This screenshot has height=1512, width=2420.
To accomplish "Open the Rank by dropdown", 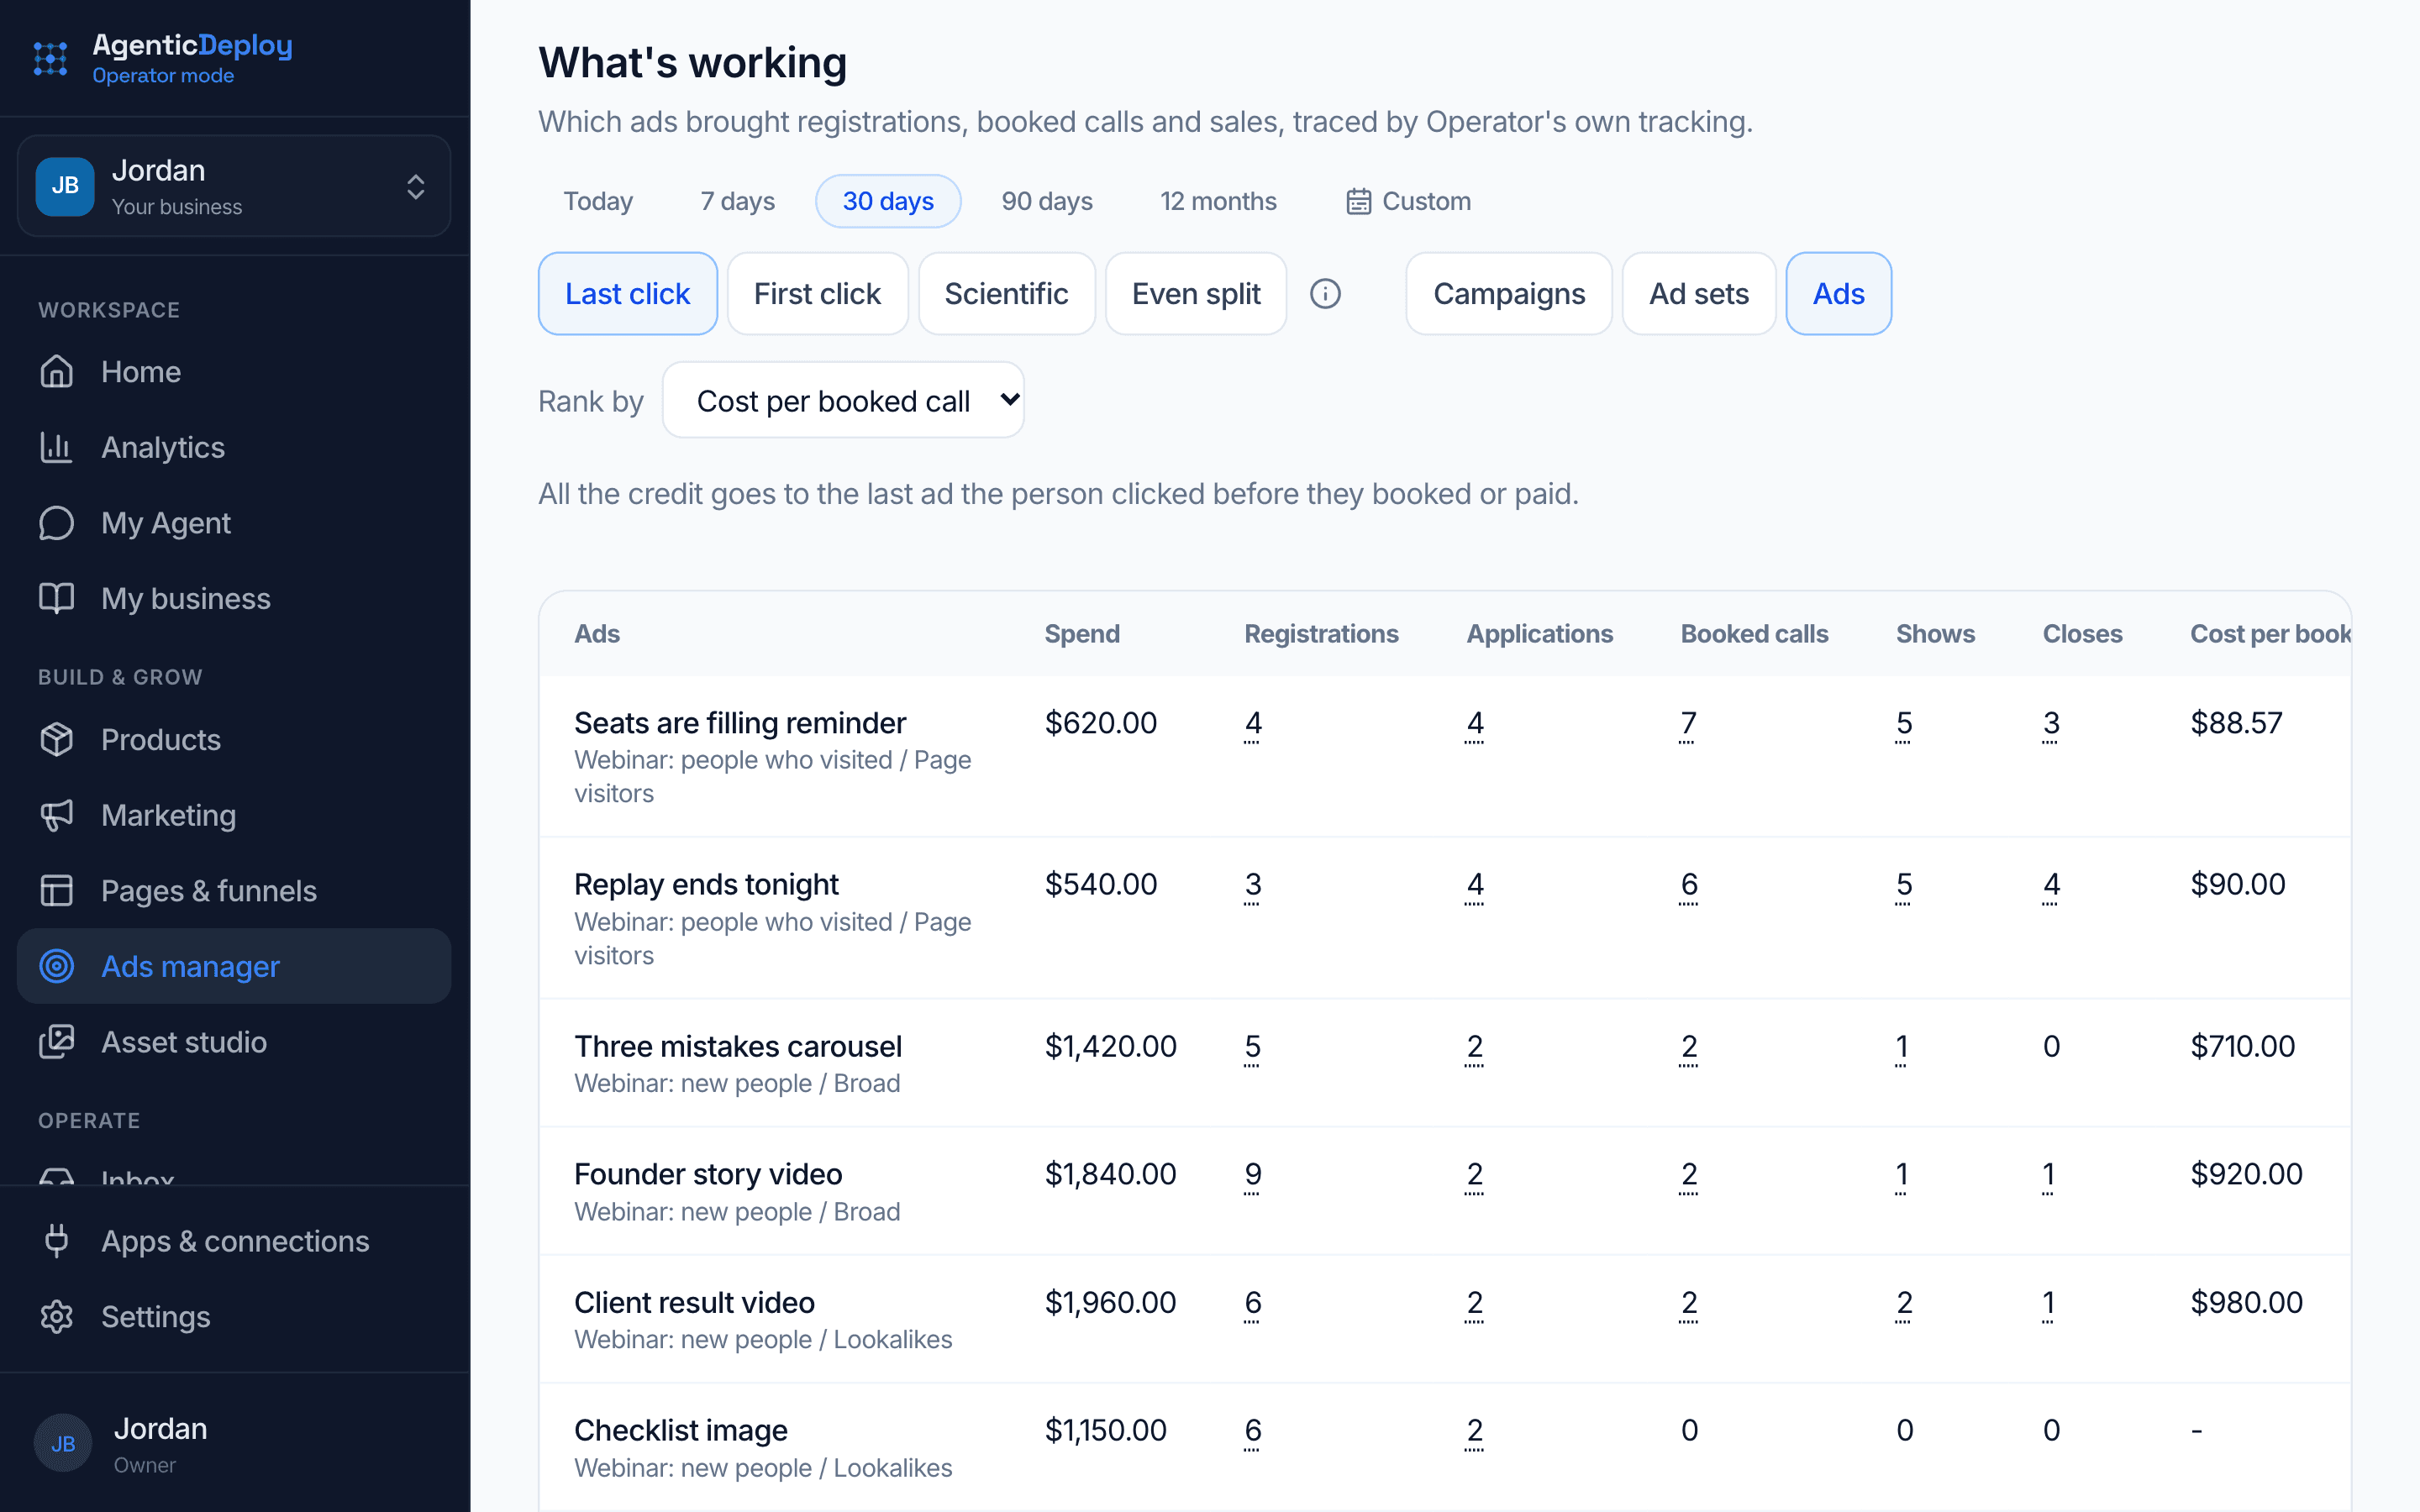I will [x=843, y=400].
